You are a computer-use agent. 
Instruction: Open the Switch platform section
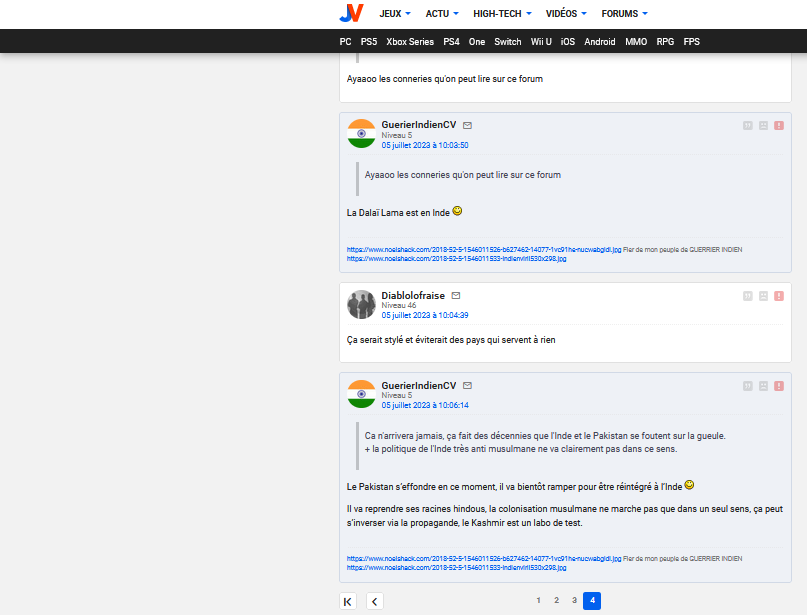(507, 42)
